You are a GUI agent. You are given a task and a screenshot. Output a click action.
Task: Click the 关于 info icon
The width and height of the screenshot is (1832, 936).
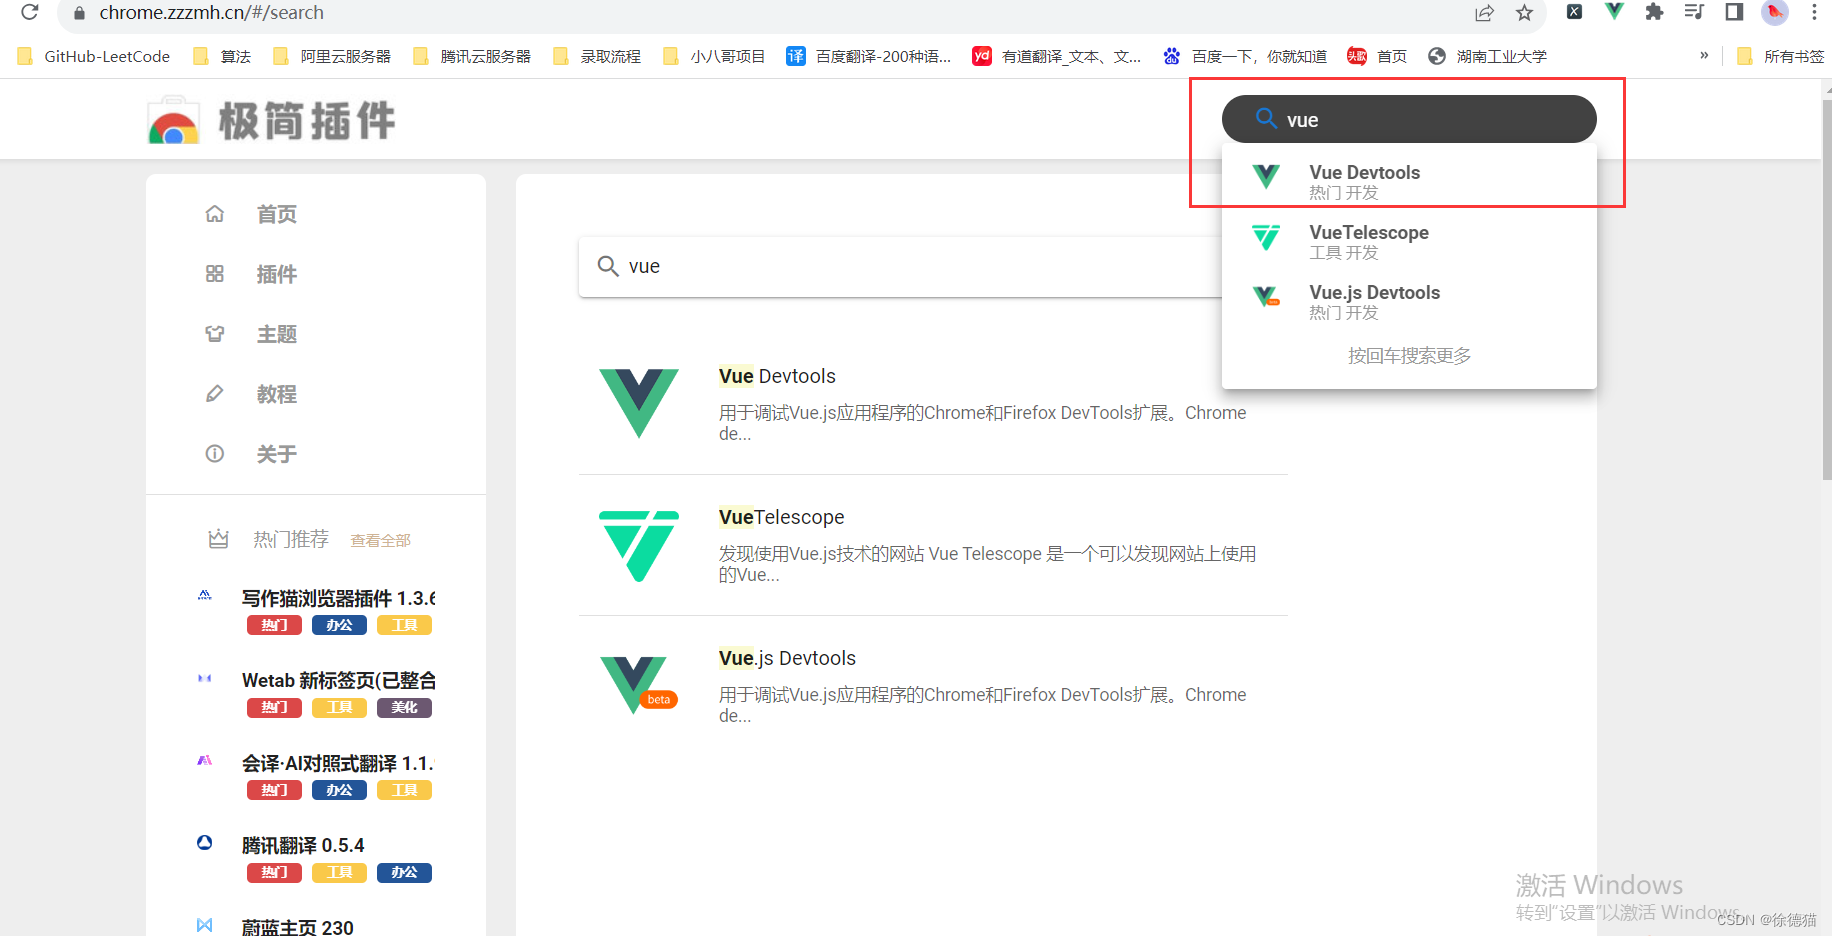tap(214, 453)
